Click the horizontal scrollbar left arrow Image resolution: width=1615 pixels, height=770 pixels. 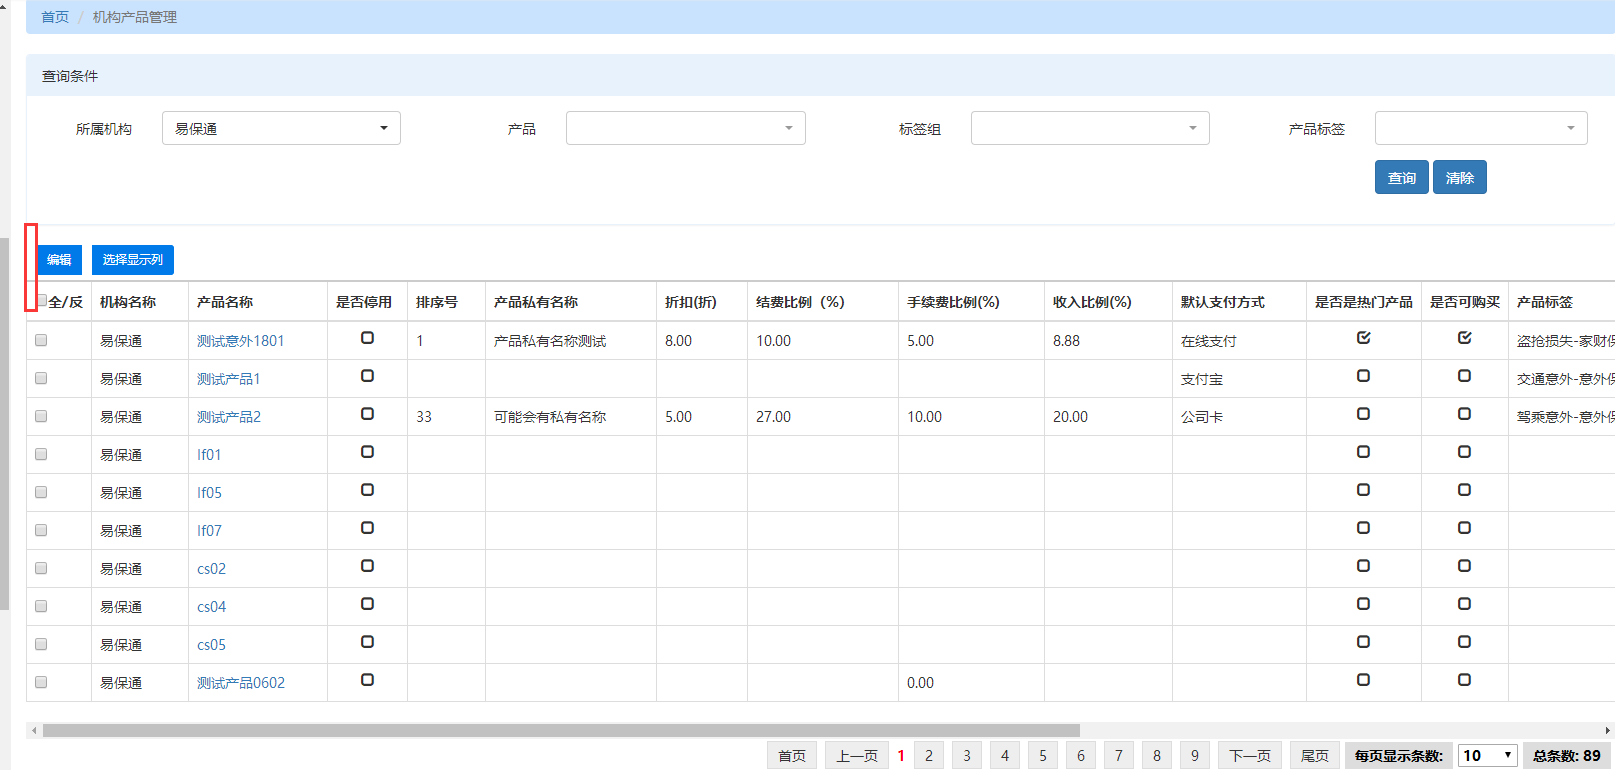(x=34, y=731)
